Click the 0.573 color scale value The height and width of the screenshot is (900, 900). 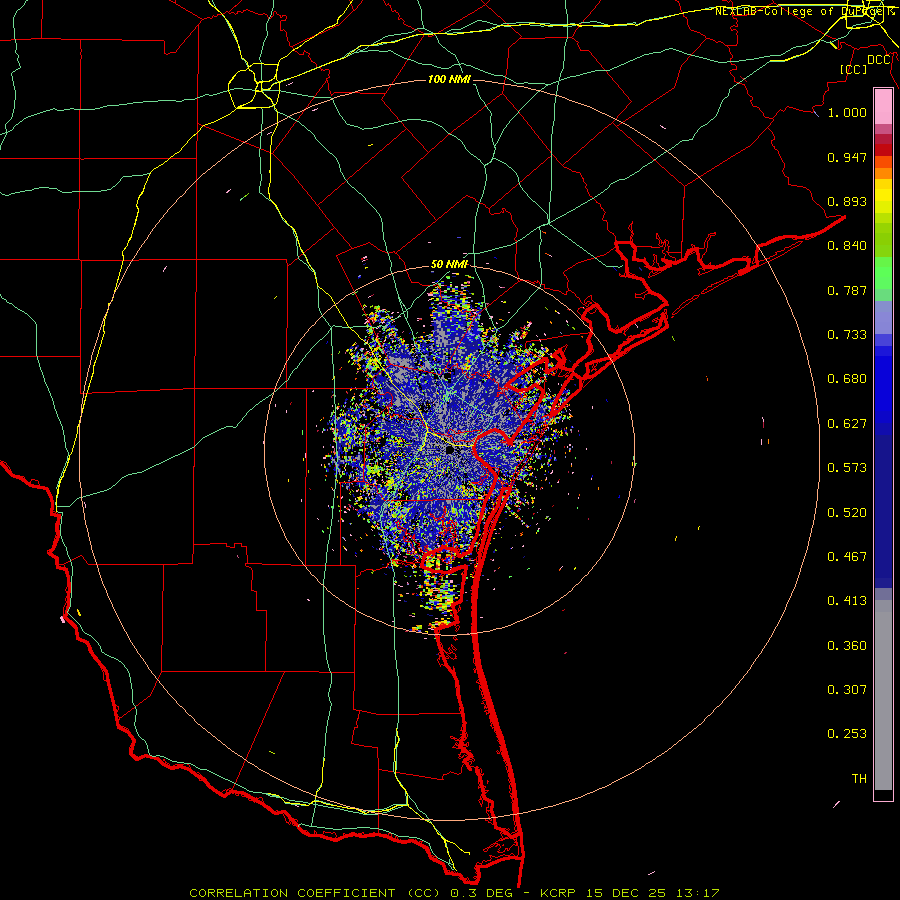click(847, 468)
